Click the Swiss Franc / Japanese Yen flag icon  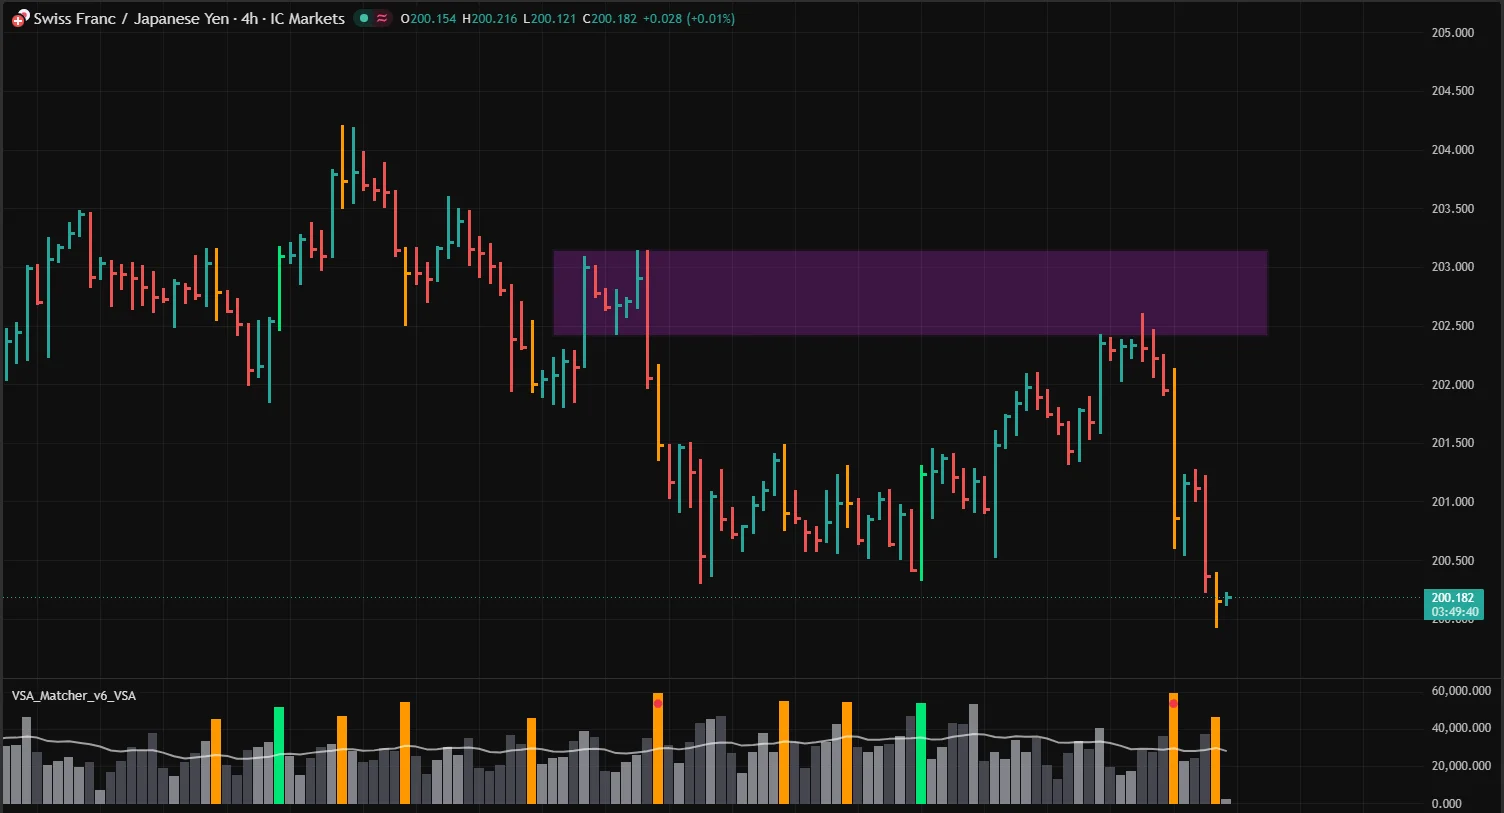pos(20,19)
